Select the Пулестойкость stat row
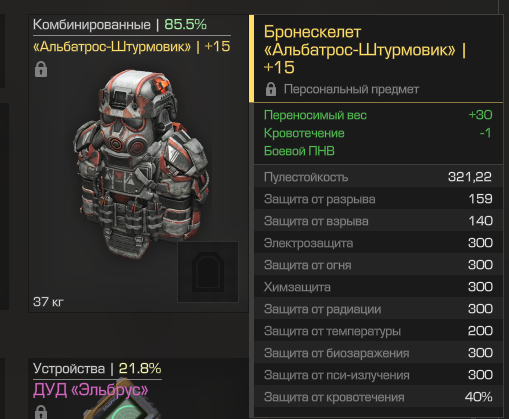The height and width of the screenshot is (419, 509). click(378, 177)
